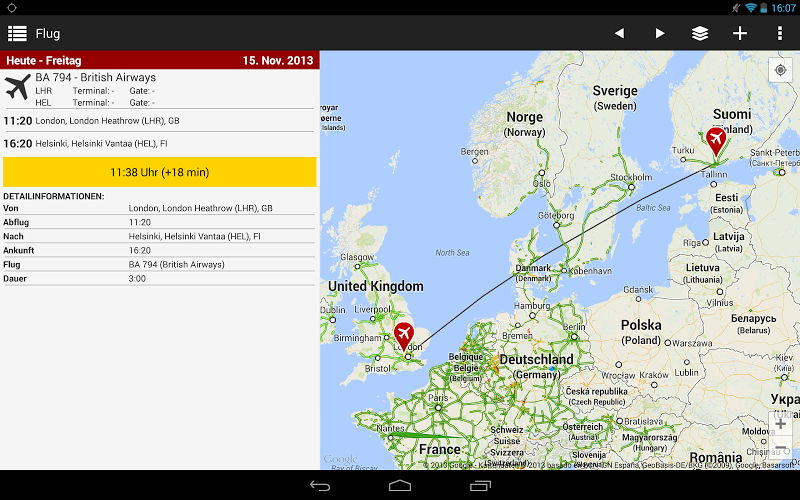This screenshot has width=800, height=500.
Task: Tap the Ankunft row value 16:20
Action: point(140,251)
